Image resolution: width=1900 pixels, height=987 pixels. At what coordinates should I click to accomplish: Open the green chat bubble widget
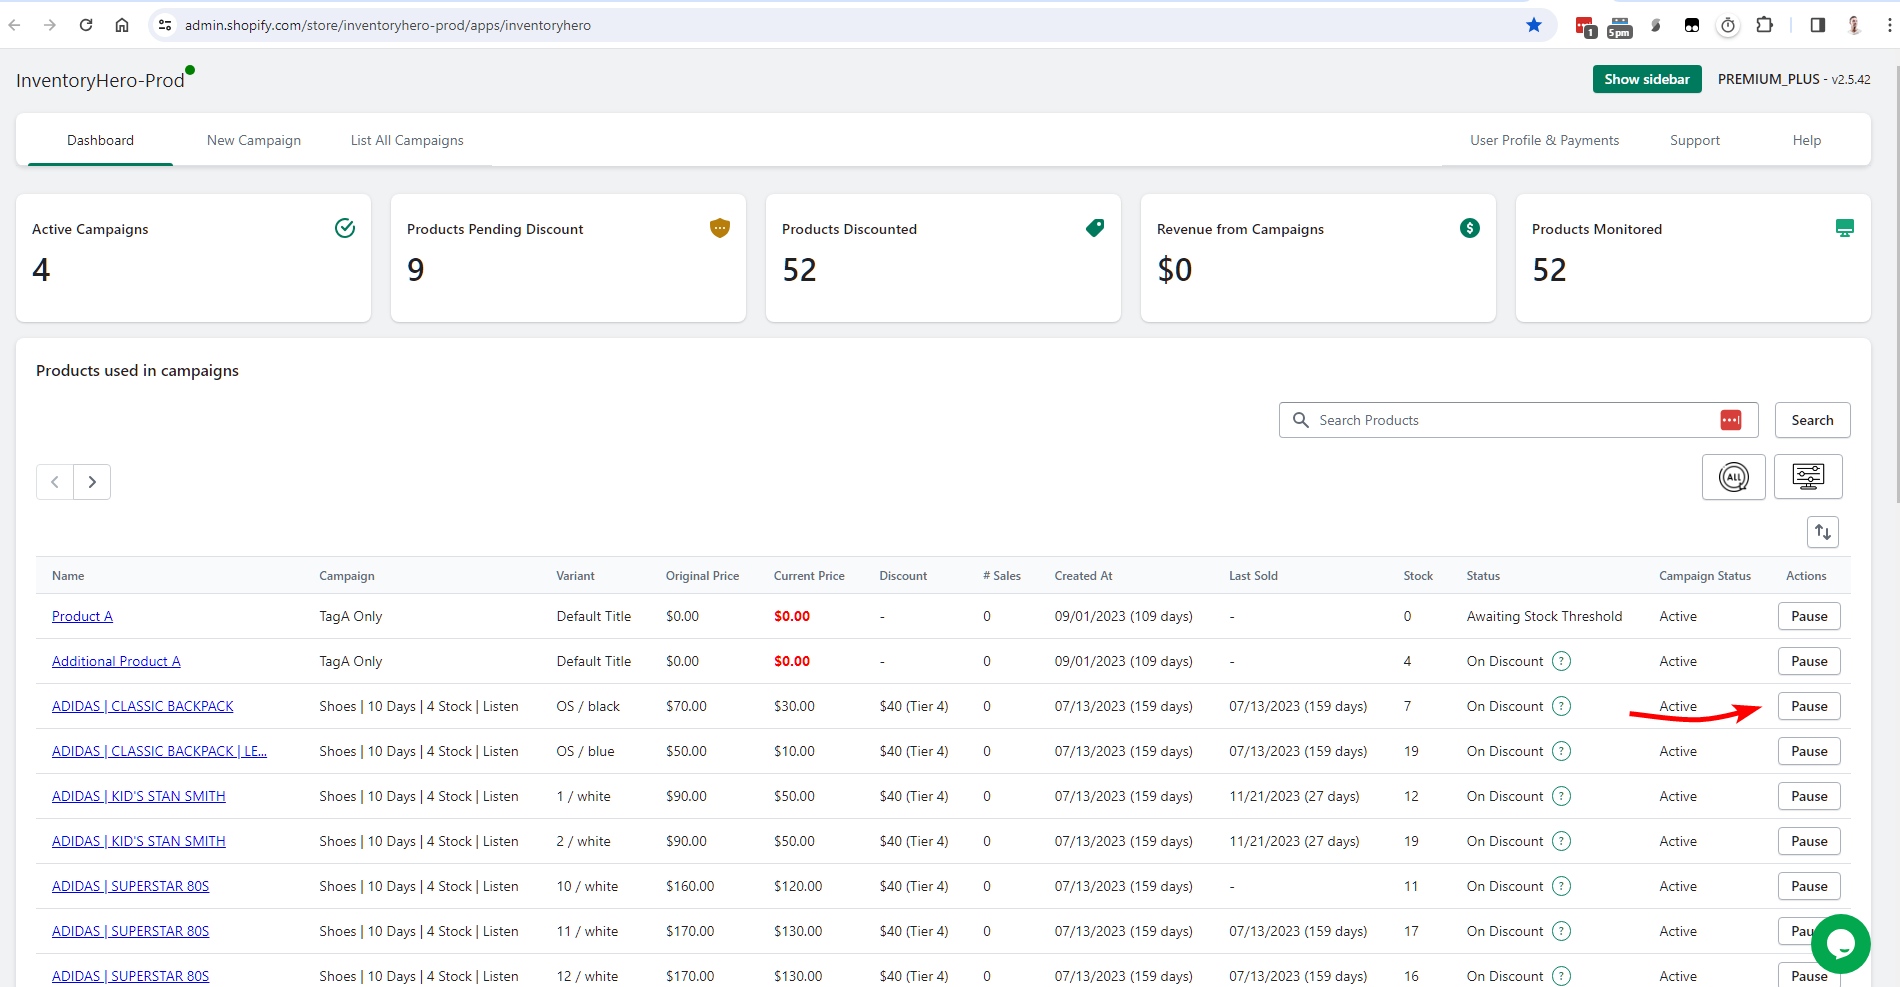1840,944
